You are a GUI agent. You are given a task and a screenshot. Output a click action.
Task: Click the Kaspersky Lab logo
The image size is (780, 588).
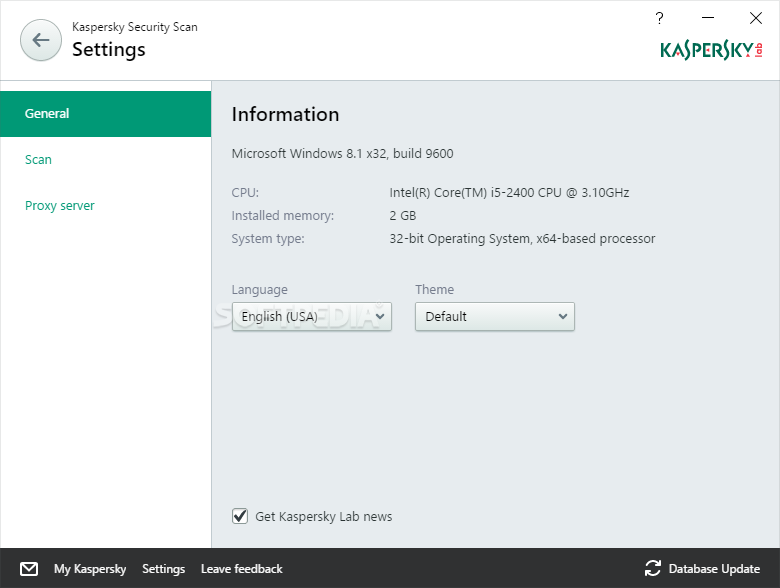(711, 50)
